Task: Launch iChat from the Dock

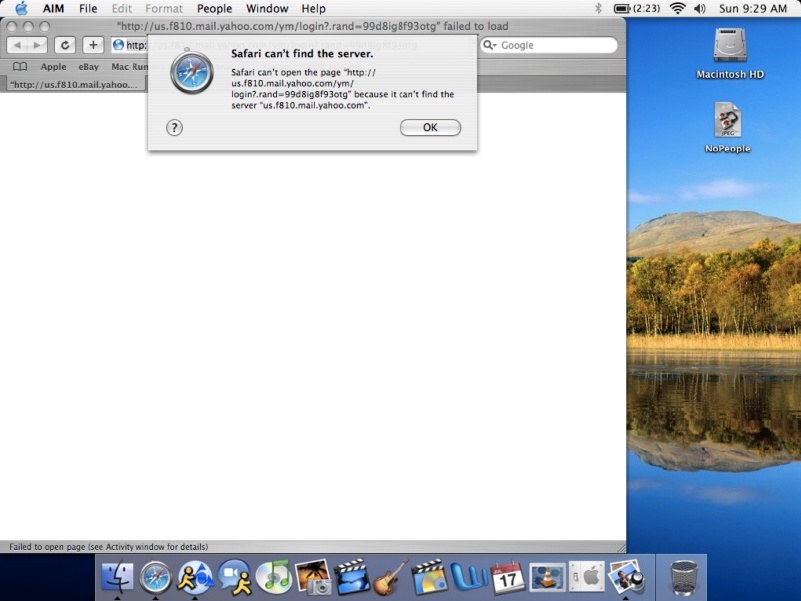Action: [234, 577]
